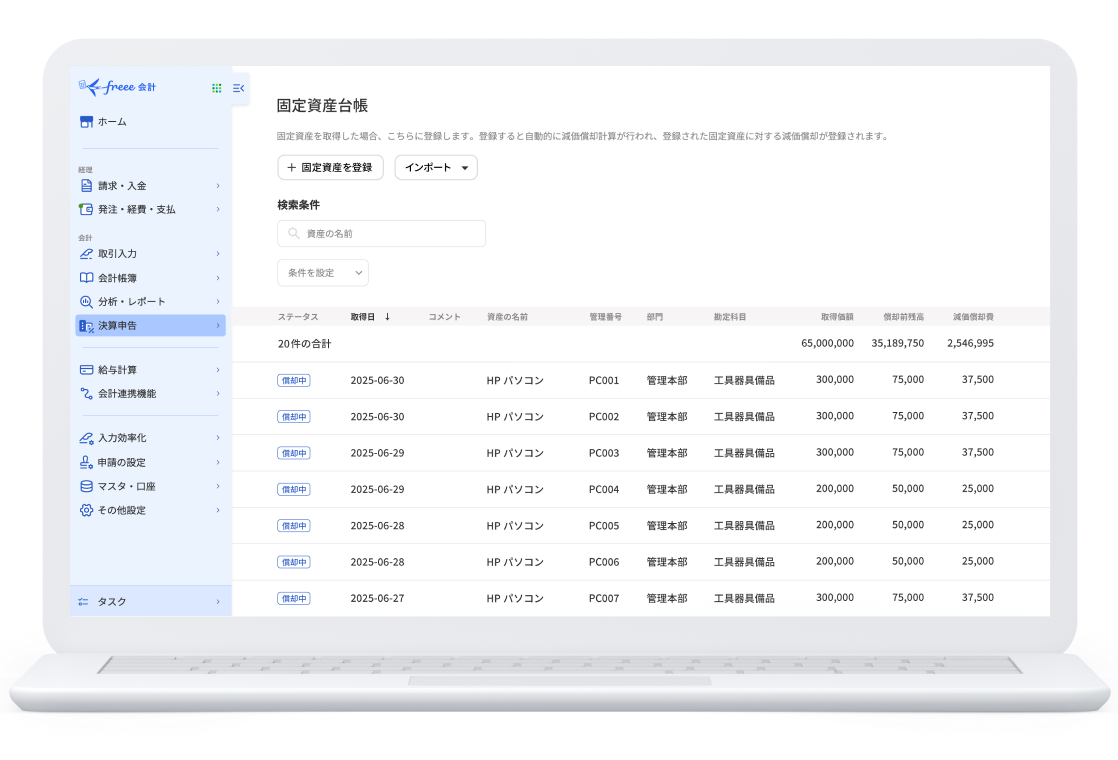Expand the 会計帳簿 submenu chevron
The width and height of the screenshot is (1118, 760).
[x=218, y=278]
